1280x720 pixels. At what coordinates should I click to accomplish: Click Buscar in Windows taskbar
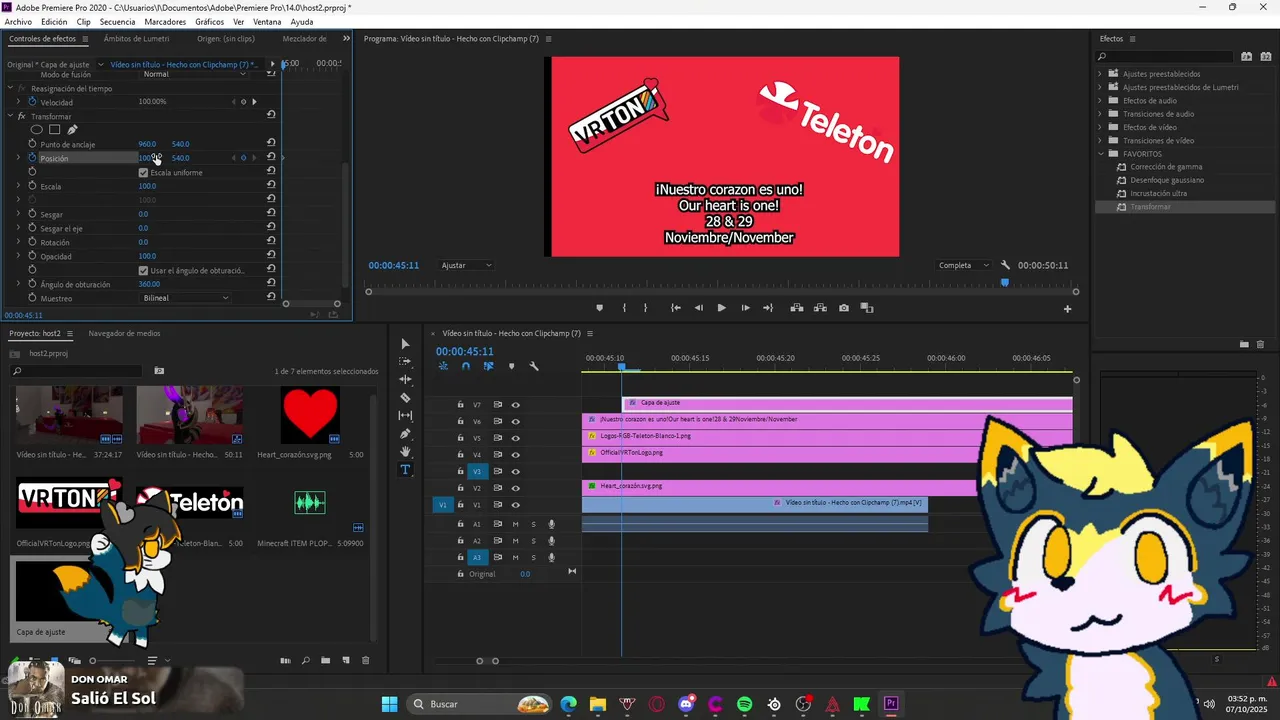click(480, 704)
